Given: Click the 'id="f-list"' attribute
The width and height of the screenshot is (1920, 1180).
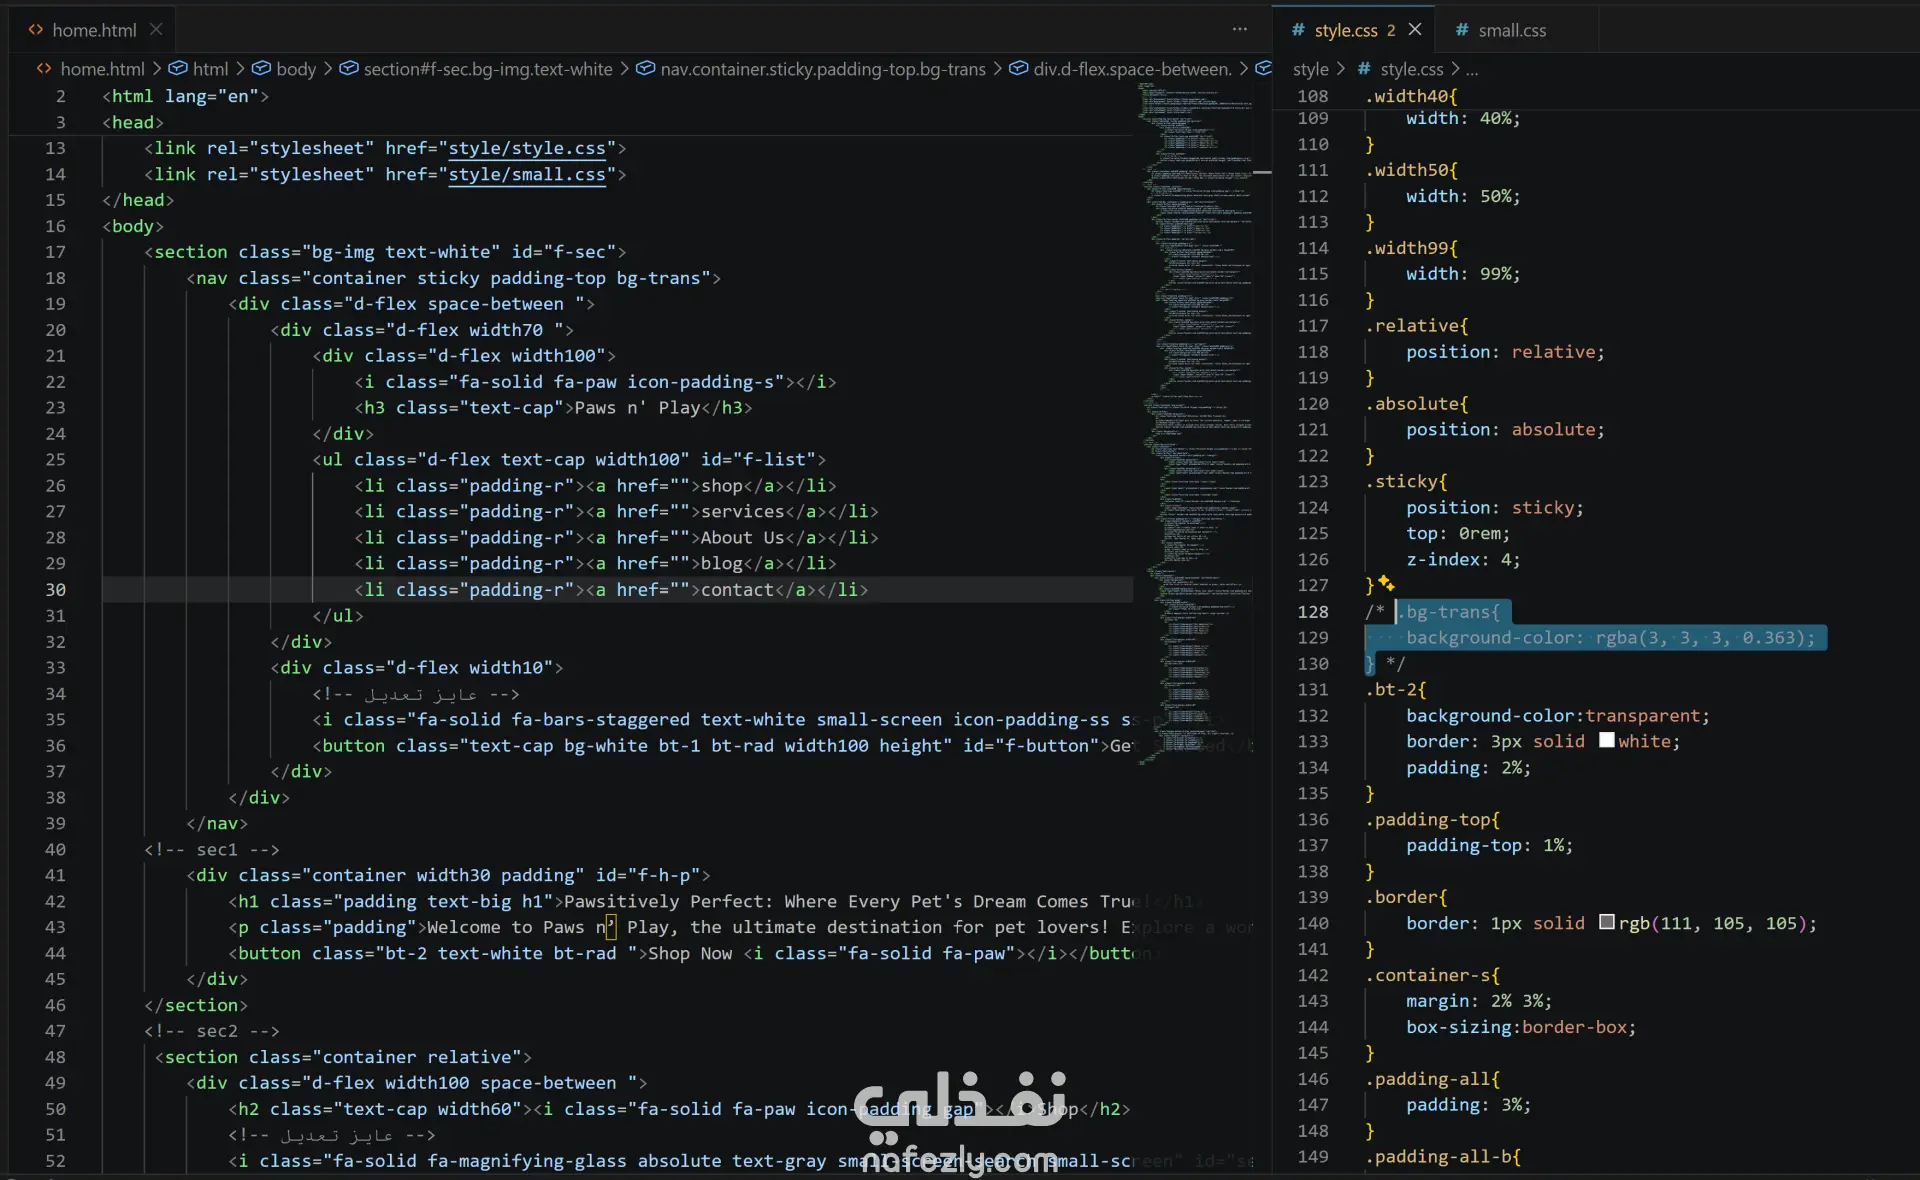Looking at the screenshot, I should tap(757, 460).
